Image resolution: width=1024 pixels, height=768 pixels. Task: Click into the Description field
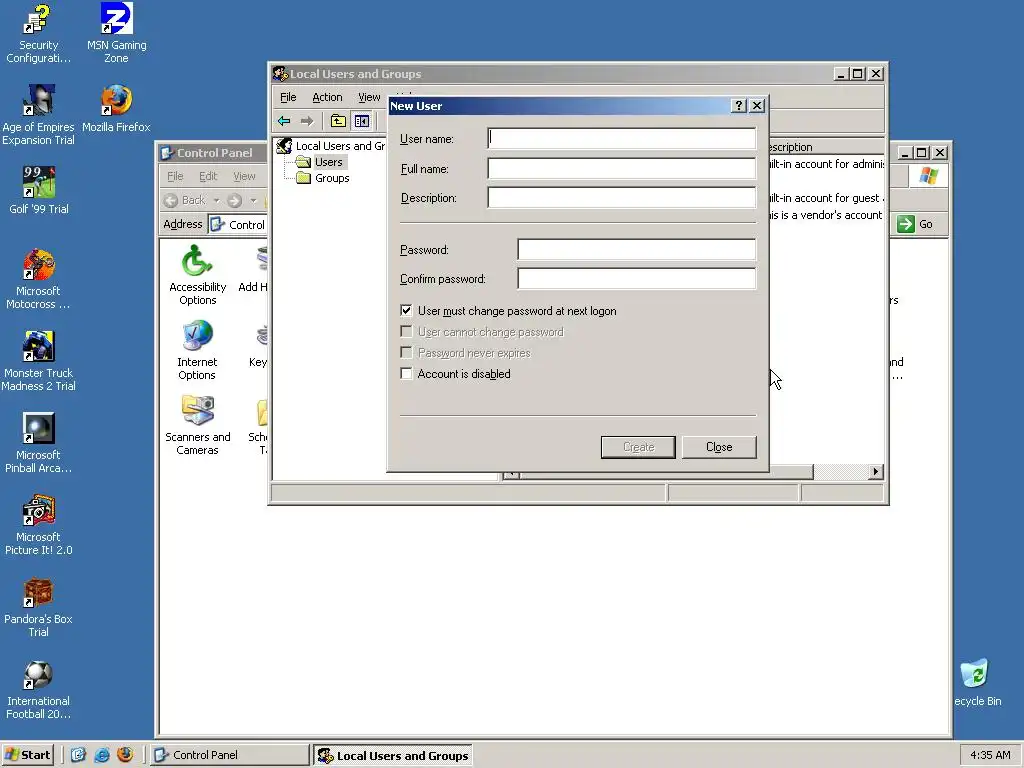(622, 198)
